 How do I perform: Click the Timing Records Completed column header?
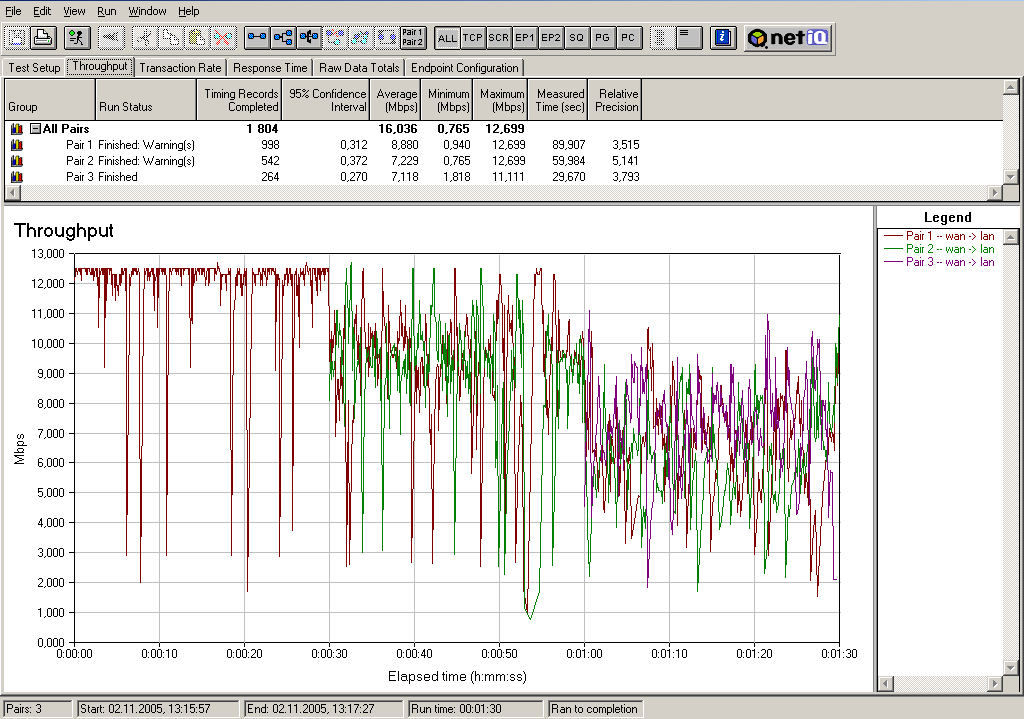click(x=240, y=100)
